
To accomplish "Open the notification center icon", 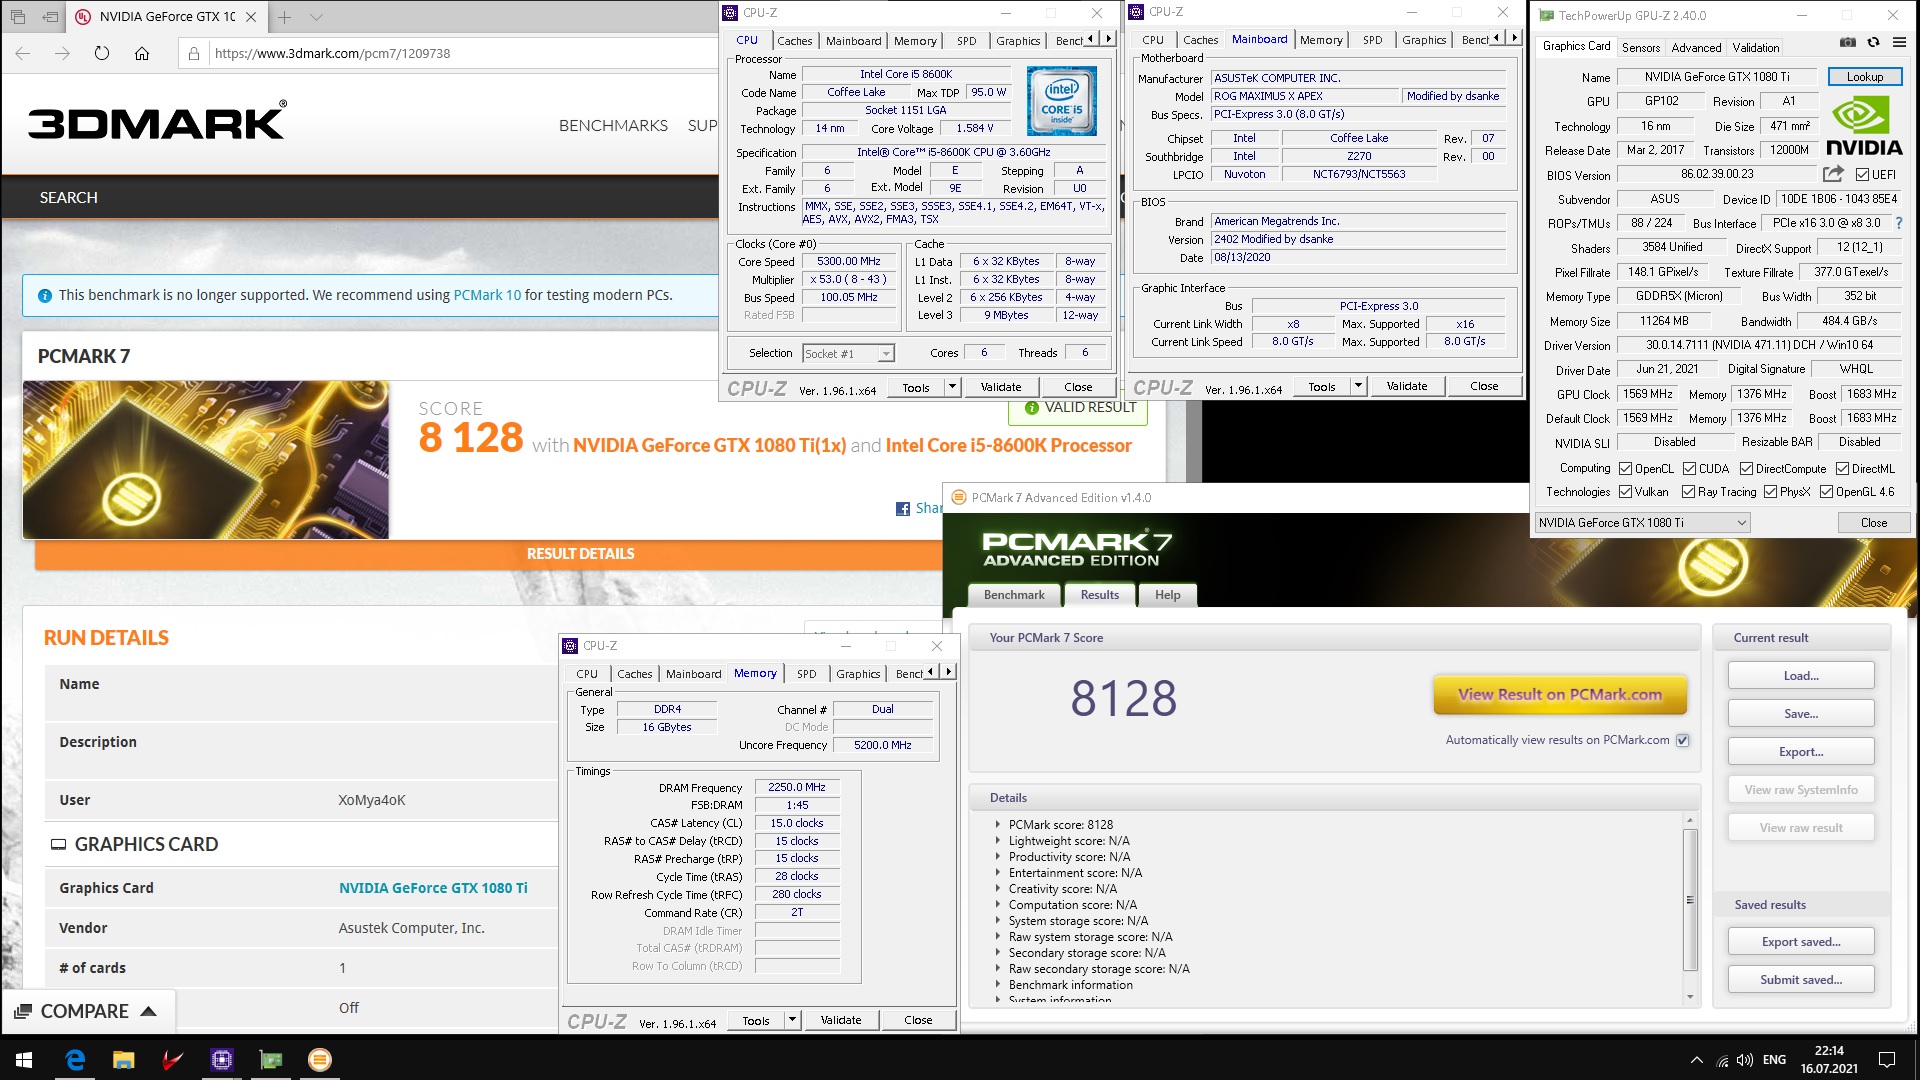I will click(1887, 1060).
